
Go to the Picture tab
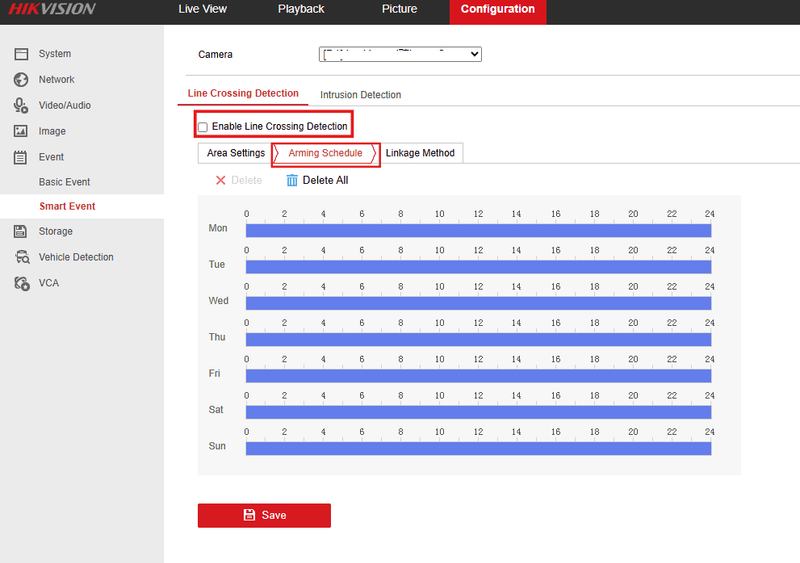(399, 9)
